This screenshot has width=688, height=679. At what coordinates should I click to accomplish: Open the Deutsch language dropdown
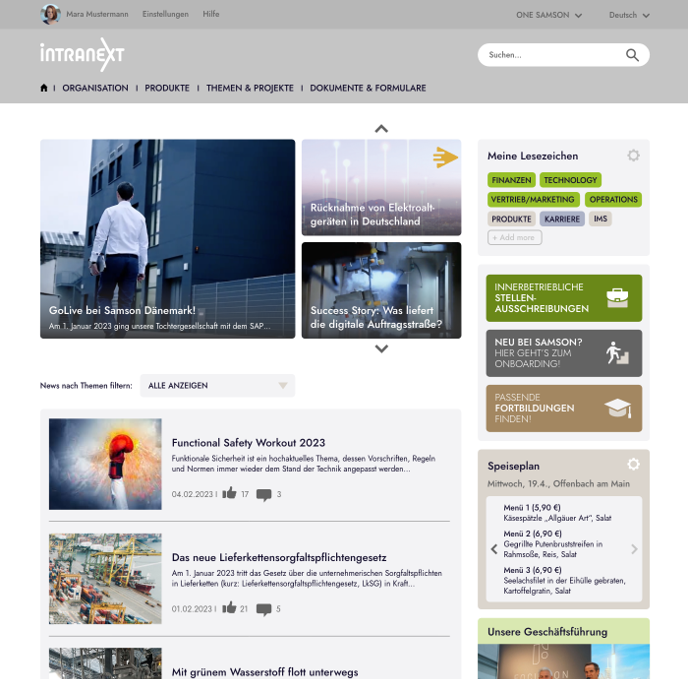(x=629, y=15)
